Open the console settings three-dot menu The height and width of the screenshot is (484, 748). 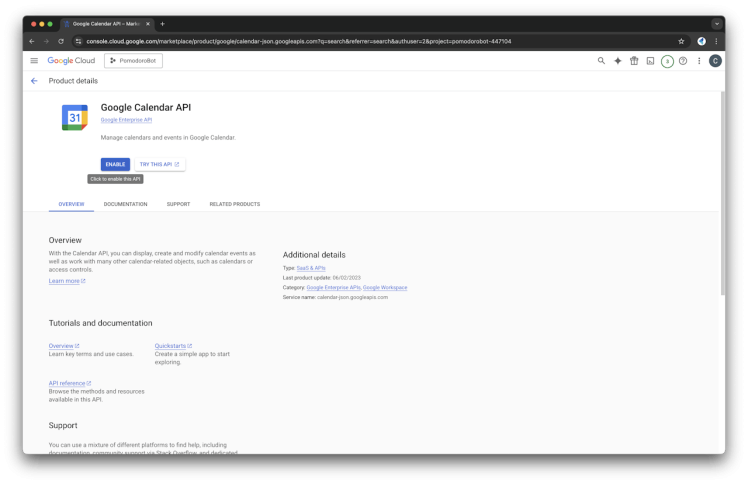coord(699,61)
